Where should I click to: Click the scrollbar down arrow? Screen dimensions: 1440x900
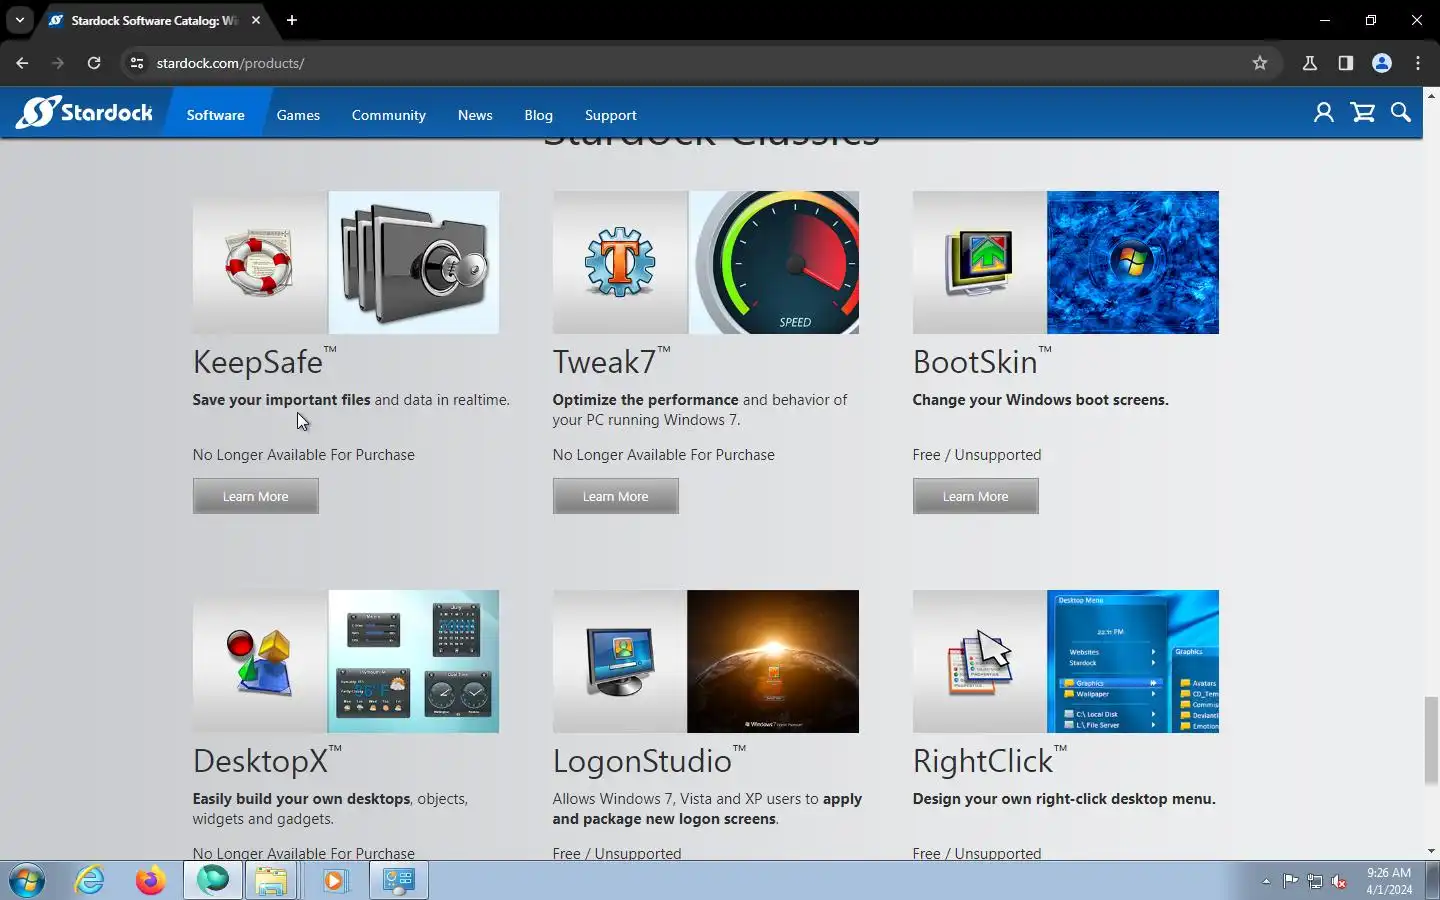1431,852
